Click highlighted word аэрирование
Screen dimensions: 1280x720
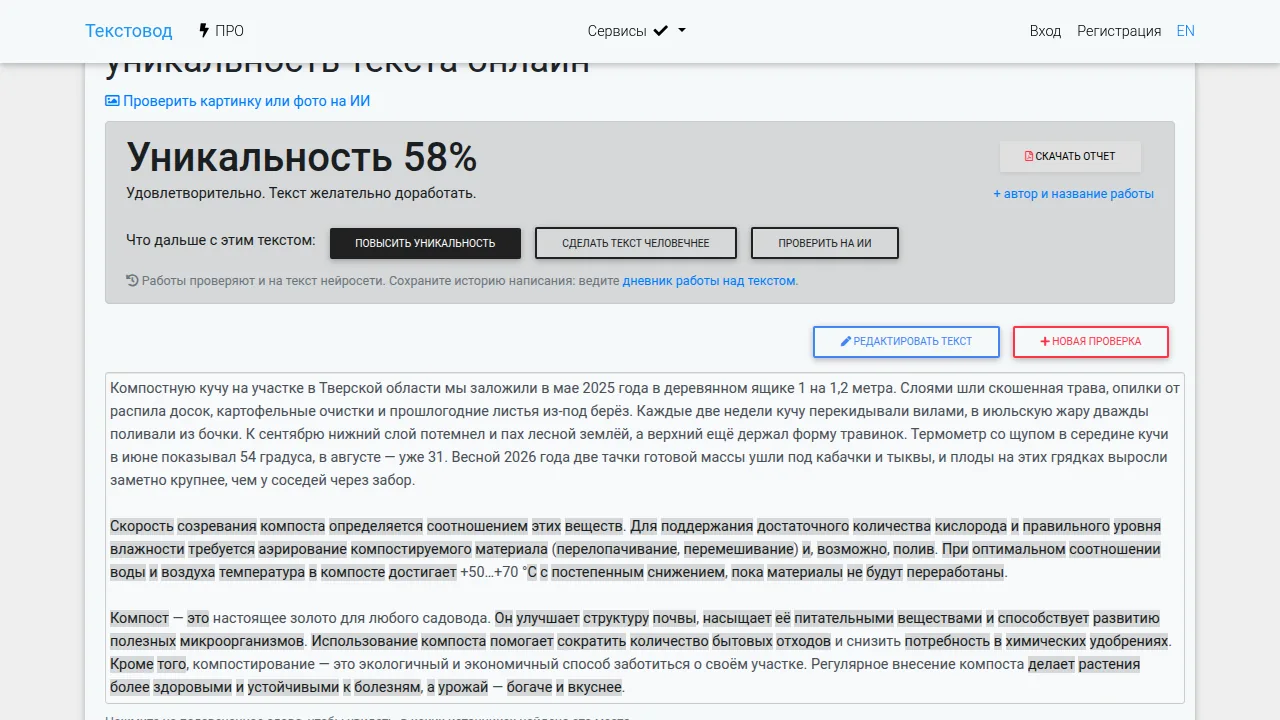(x=303, y=549)
